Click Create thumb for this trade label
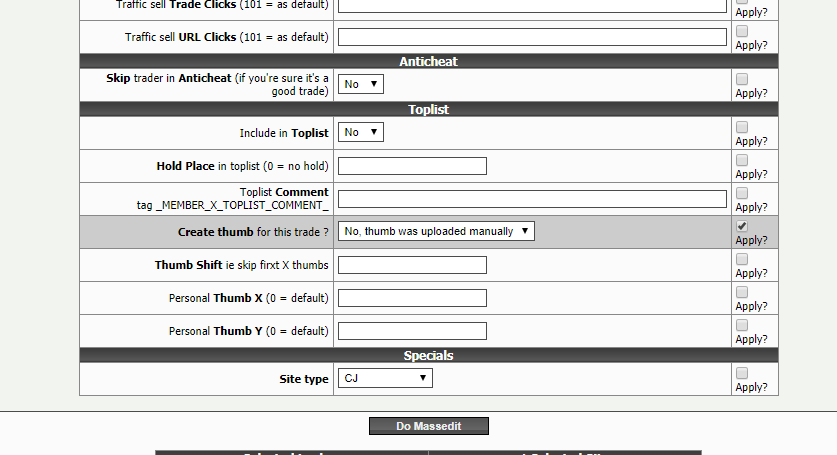The image size is (837, 455). click(x=253, y=232)
